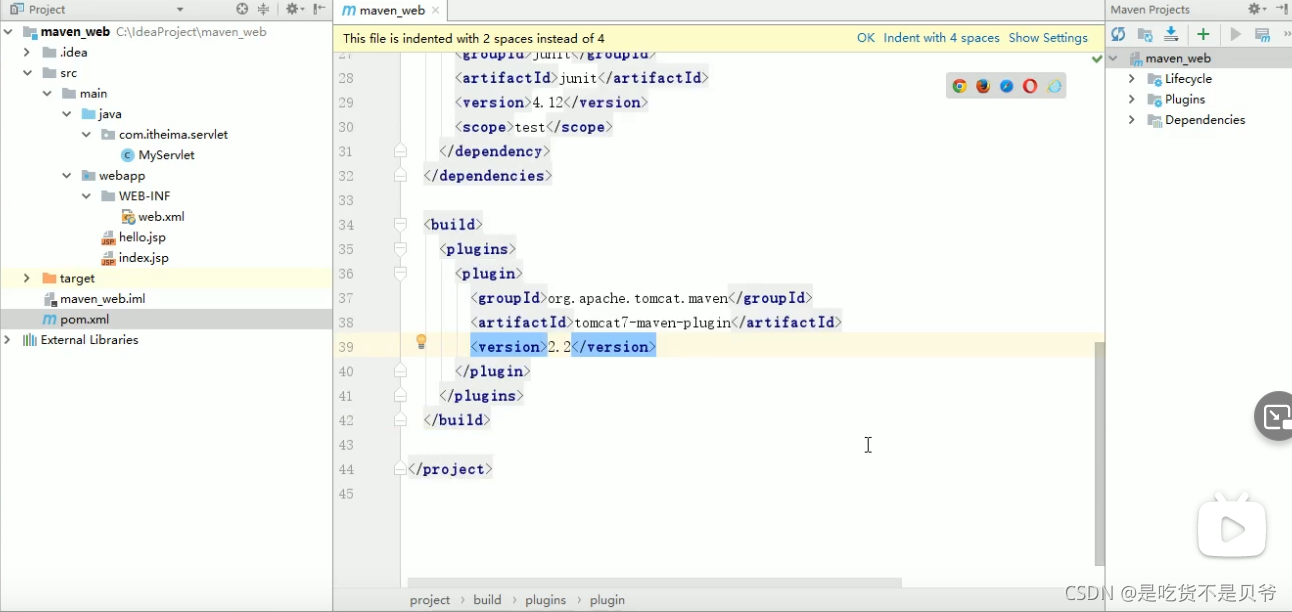Click tomcat7-maven-plugin artifactId text

653,322
